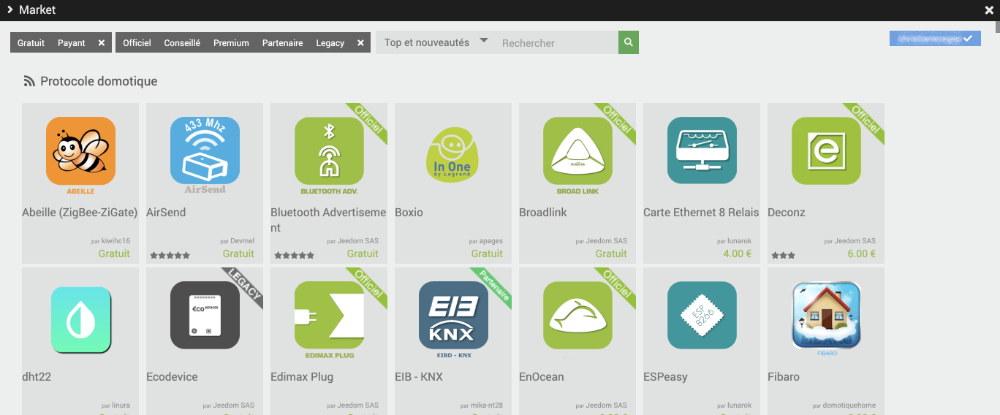
Task: Filter by Officiel plugins
Action: pyautogui.click(x=137, y=43)
